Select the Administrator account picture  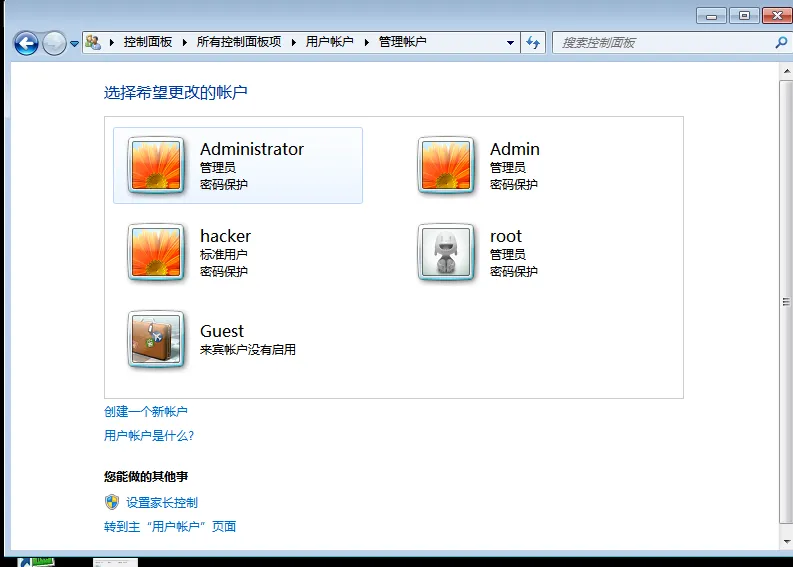[156, 165]
